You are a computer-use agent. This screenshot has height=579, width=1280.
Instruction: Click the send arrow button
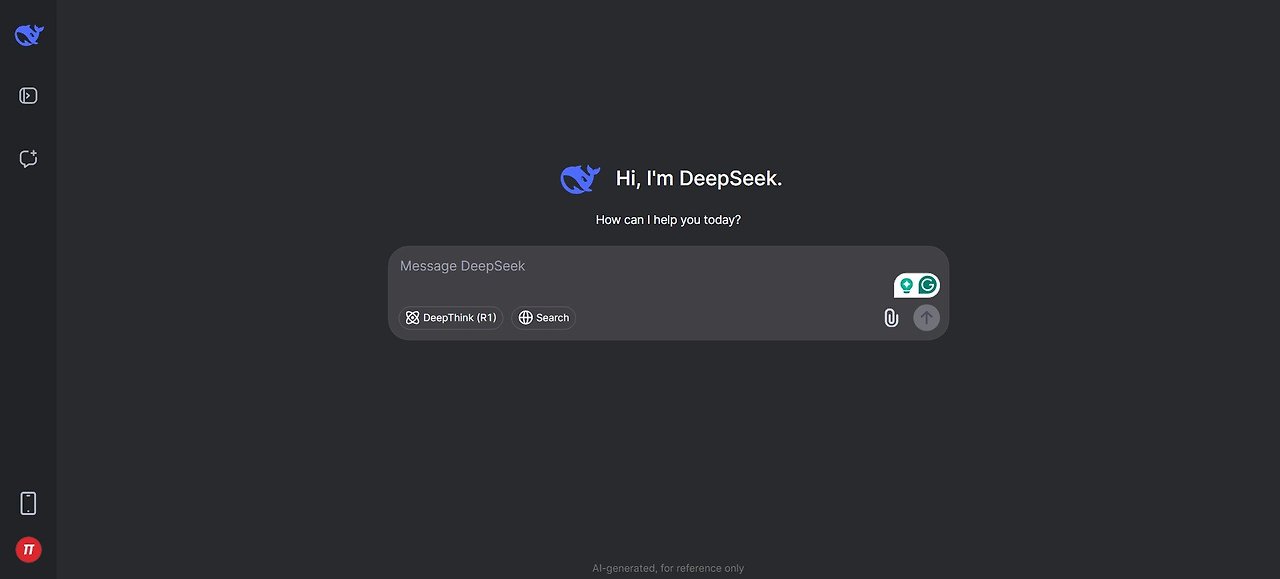(926, 318)
